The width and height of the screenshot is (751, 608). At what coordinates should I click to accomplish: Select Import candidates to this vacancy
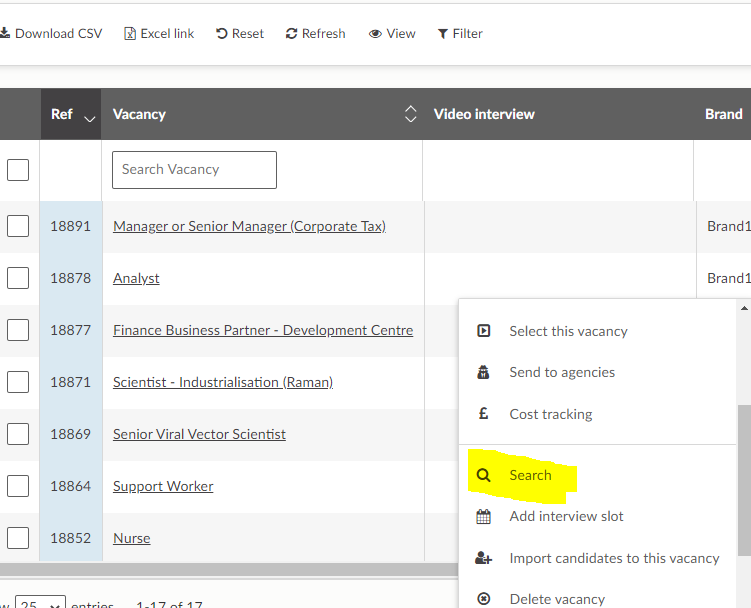coord(613,559)
